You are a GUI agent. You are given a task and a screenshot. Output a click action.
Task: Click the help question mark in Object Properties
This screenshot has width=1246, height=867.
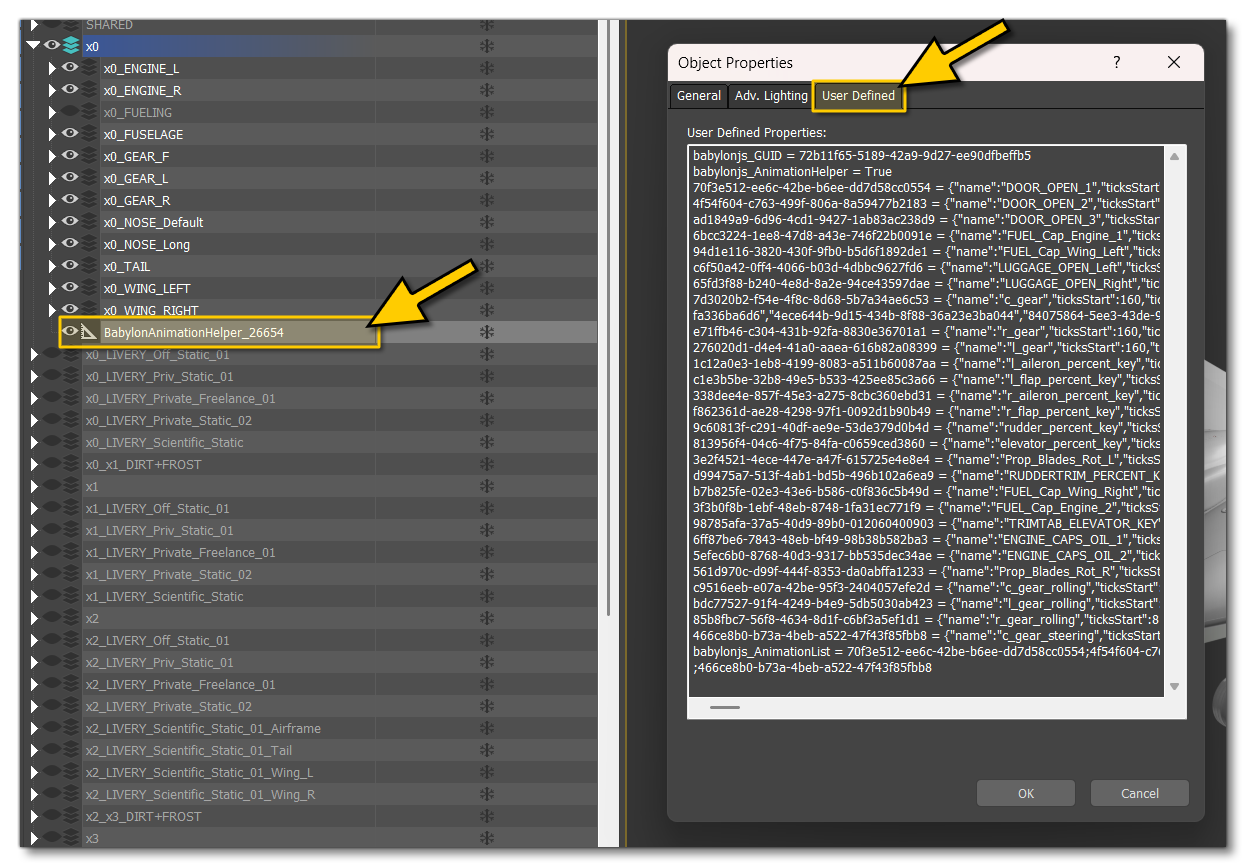1116,62
